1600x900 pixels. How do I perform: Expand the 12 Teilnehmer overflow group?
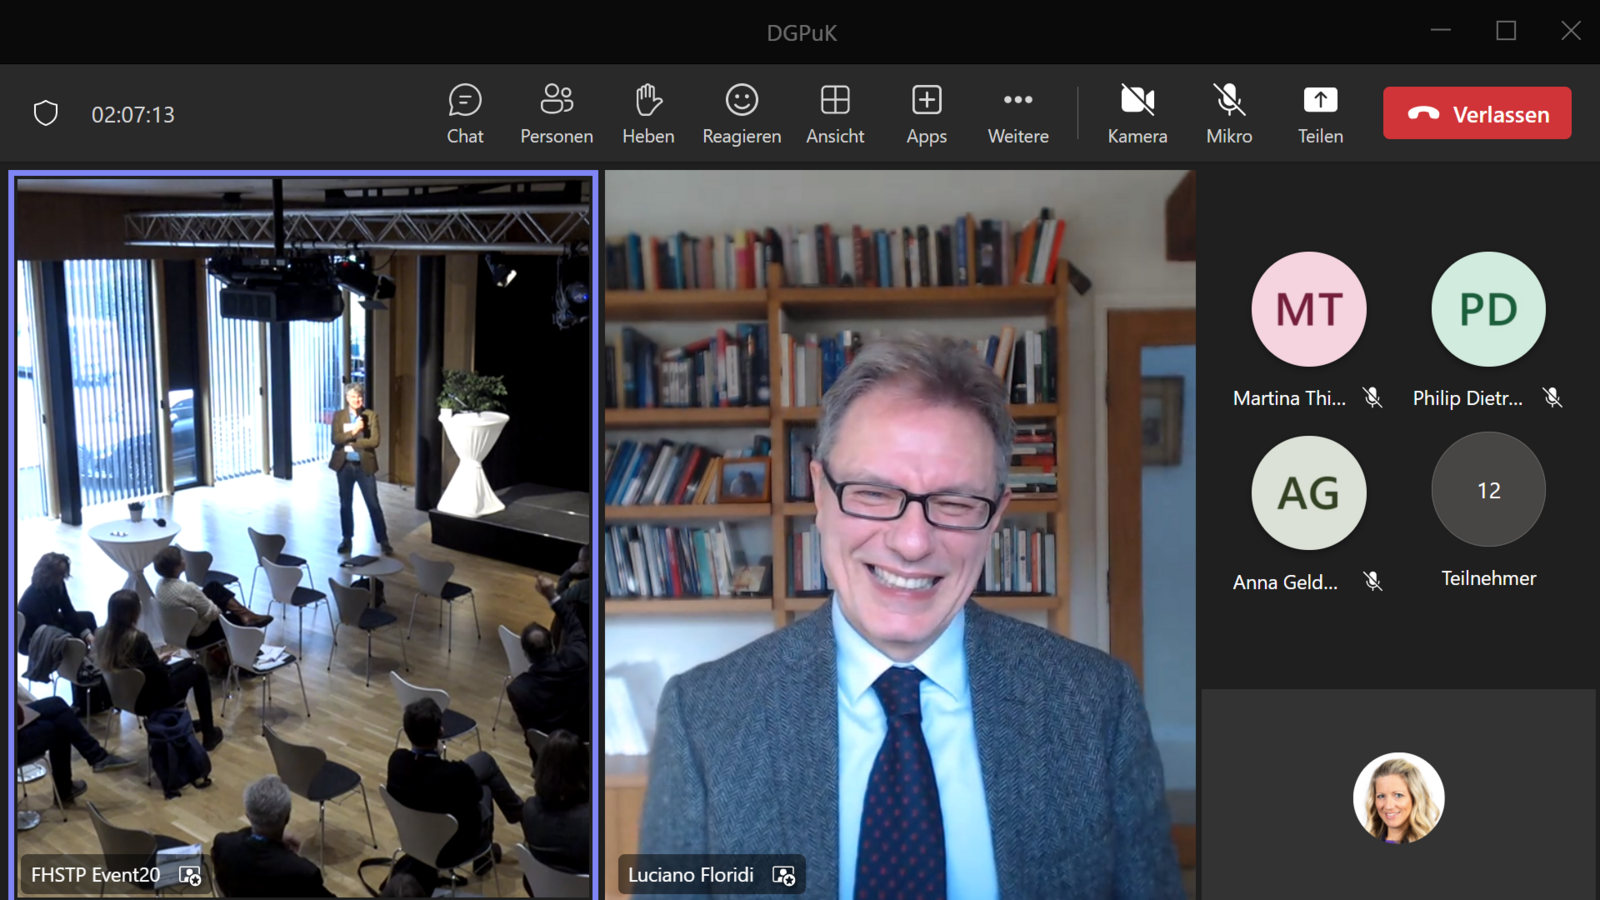[x=1488, y=490]
